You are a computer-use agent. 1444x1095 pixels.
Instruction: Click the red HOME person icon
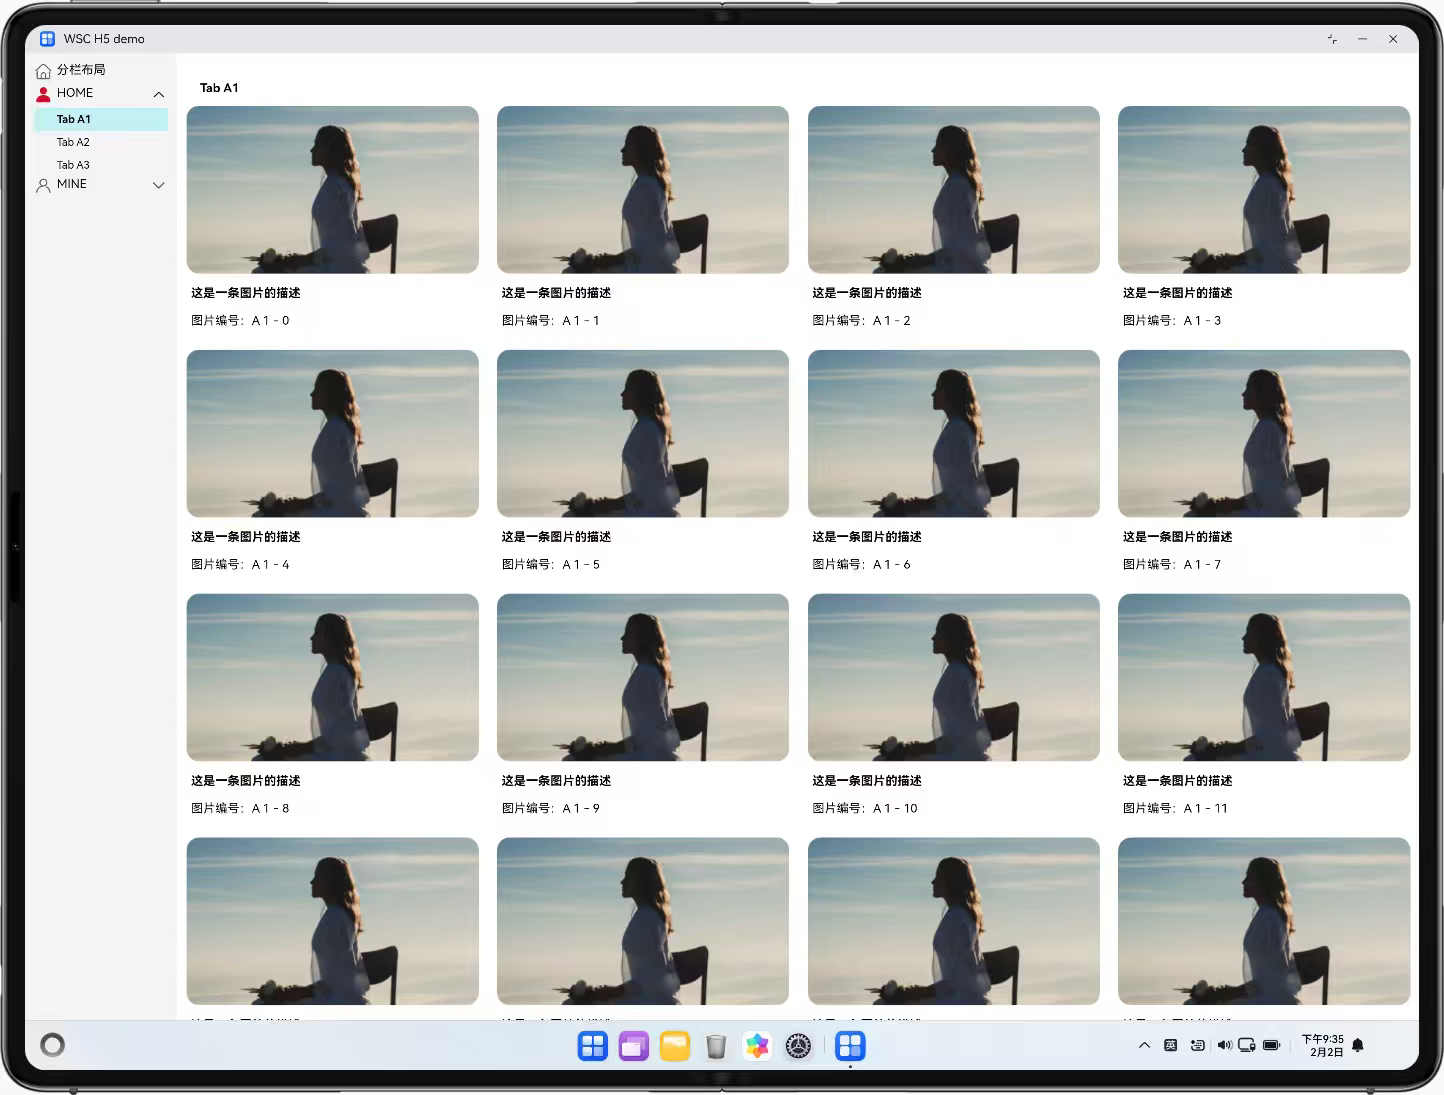pos(43,94)
